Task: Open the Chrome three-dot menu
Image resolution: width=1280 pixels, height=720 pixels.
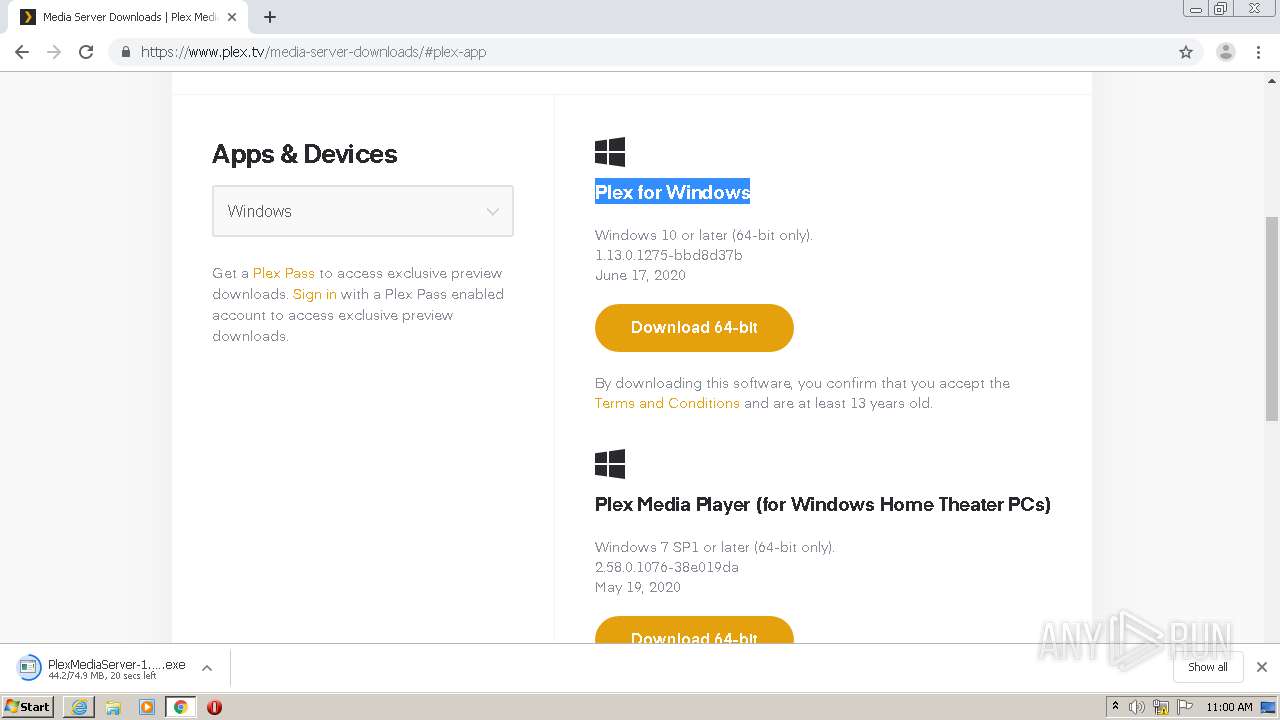Action: tap(1258, 52)
